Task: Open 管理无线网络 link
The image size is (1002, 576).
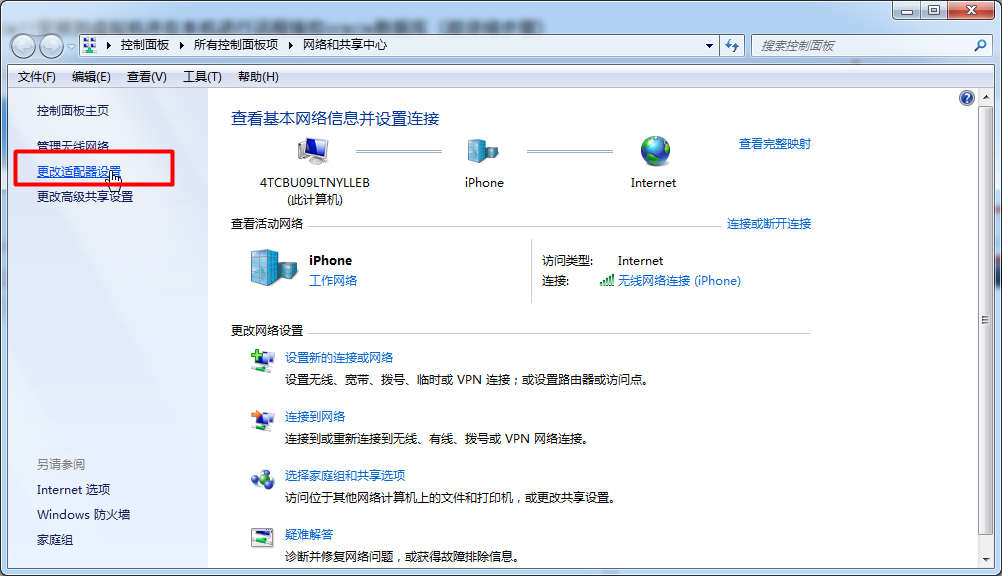Action: 73,146
